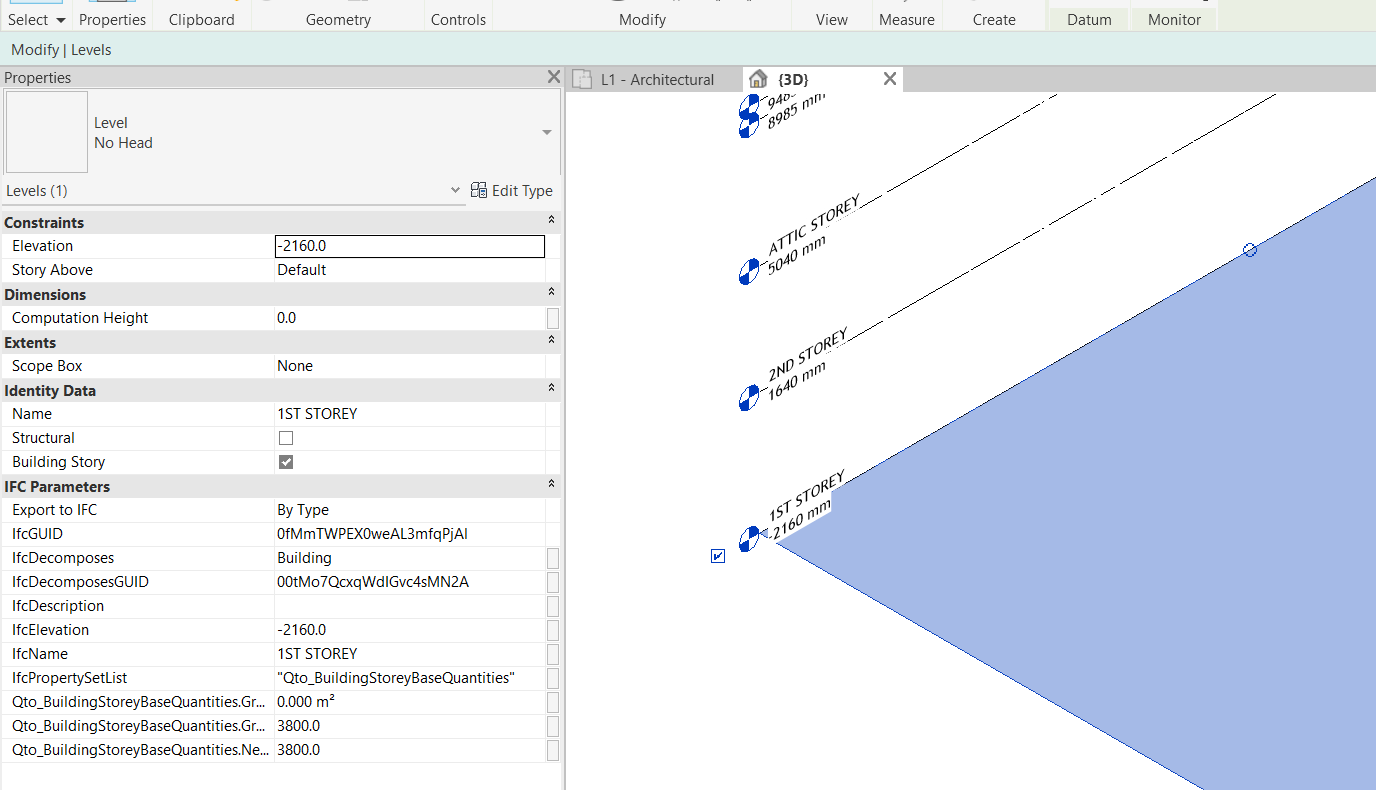
Task: Click the circular drag handle on the level plane edge
Action: point(1249,250)
